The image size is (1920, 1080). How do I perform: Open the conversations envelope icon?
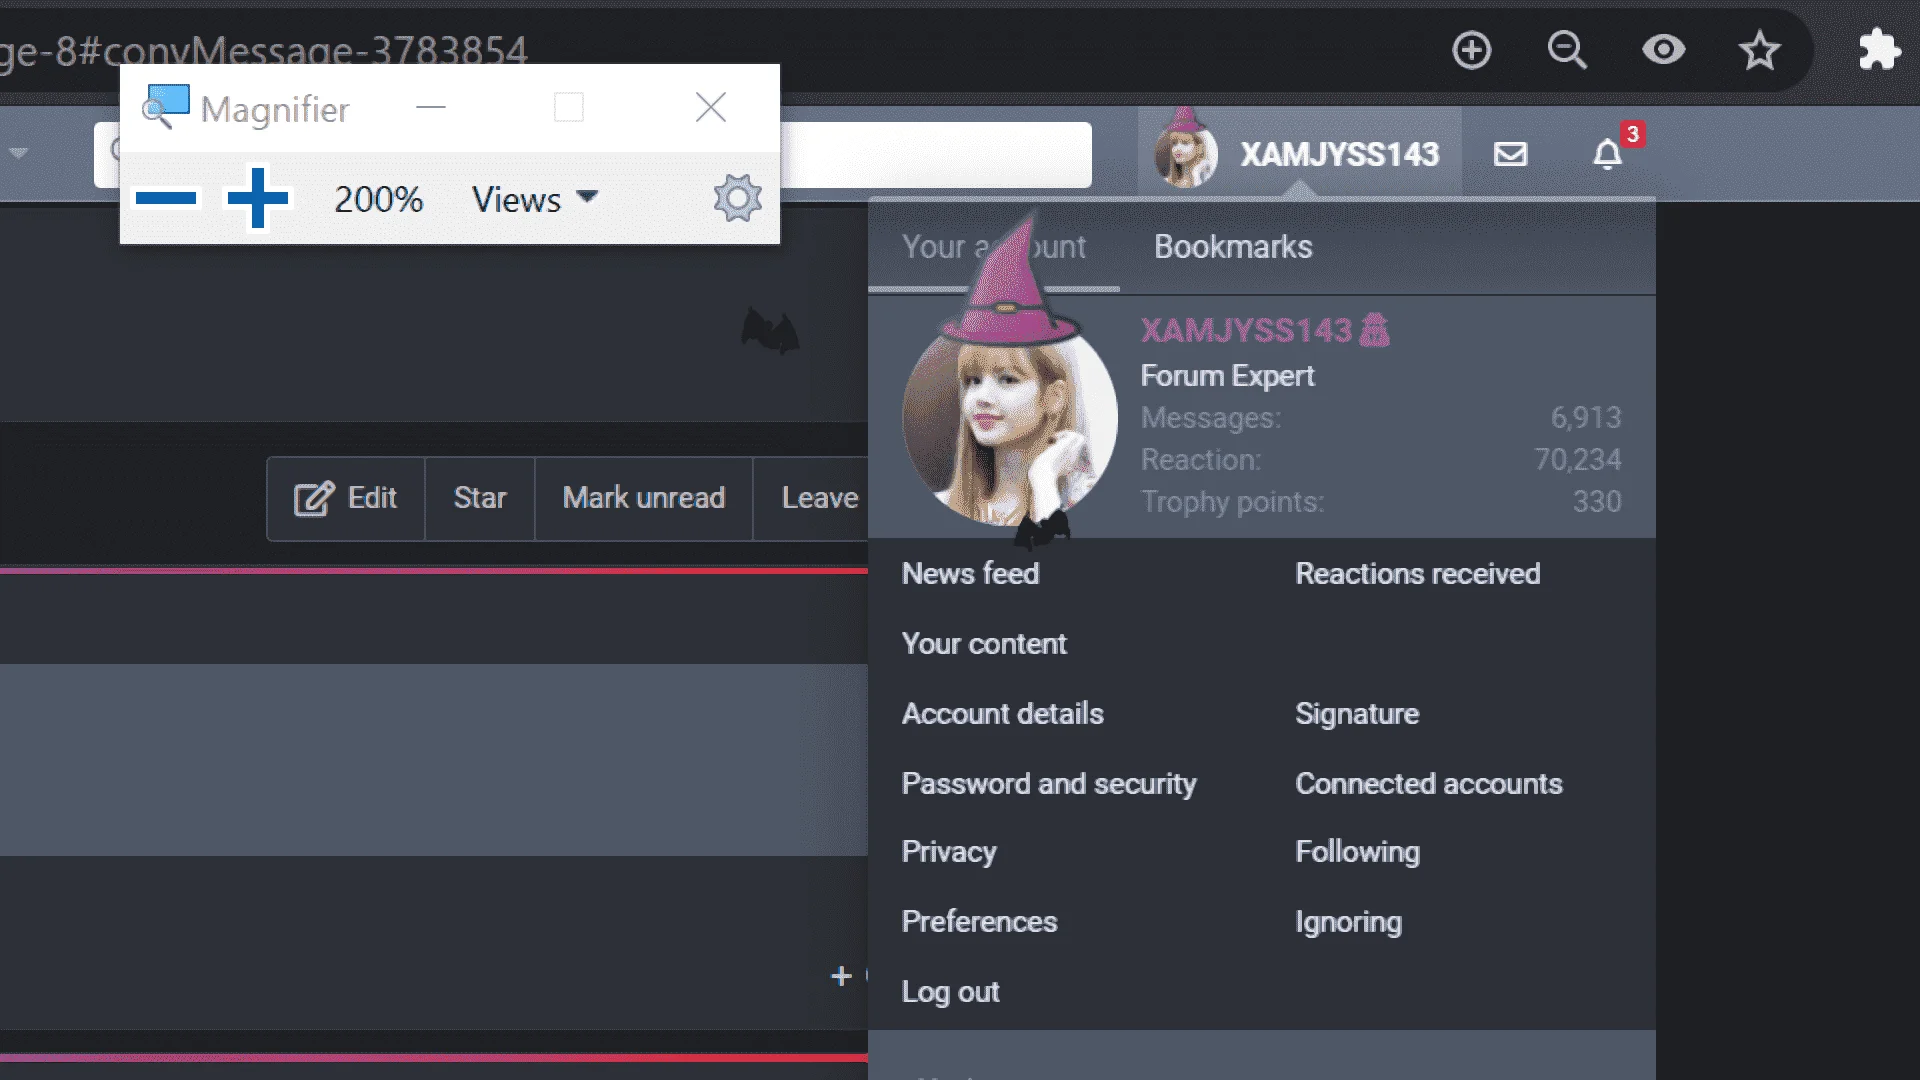click(x=1510, y=154)
